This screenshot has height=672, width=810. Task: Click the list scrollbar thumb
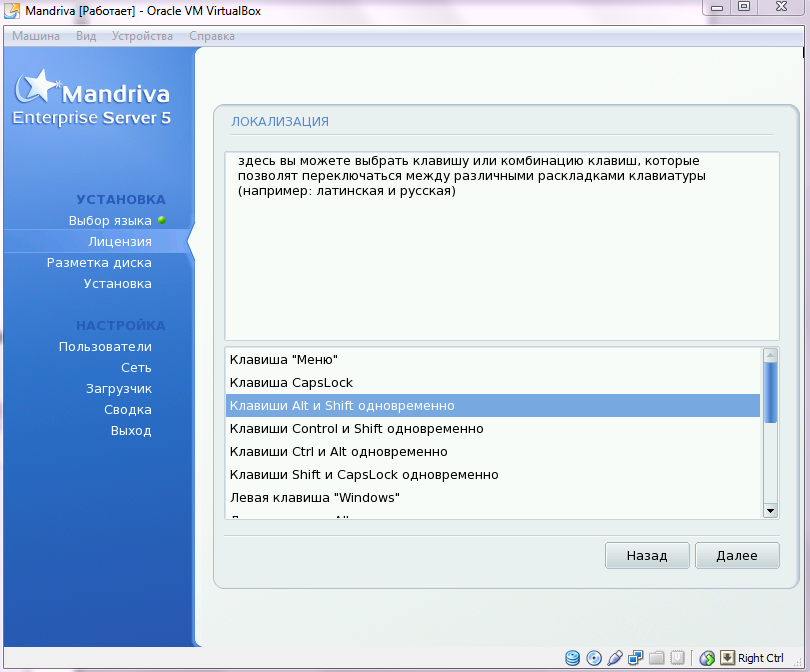[770, 393]
